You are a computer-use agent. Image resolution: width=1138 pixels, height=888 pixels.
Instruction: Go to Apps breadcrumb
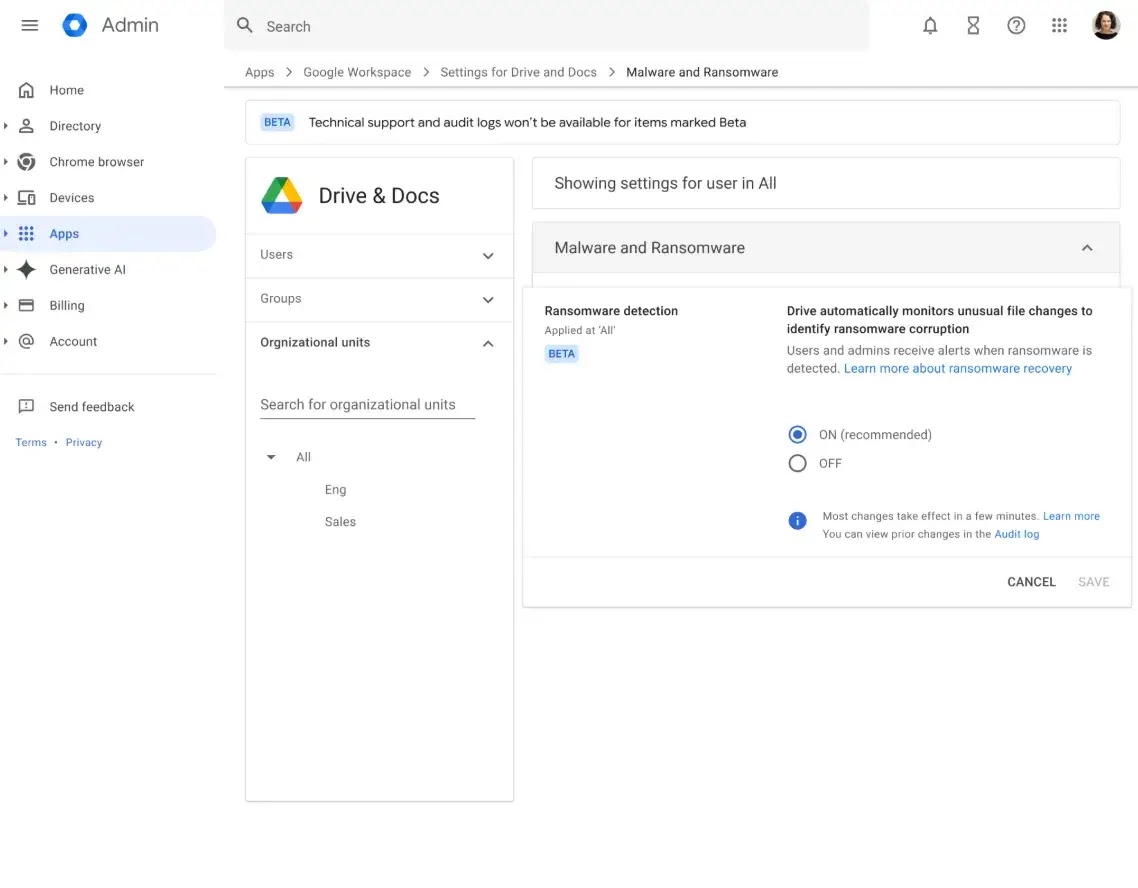point(259,72)
